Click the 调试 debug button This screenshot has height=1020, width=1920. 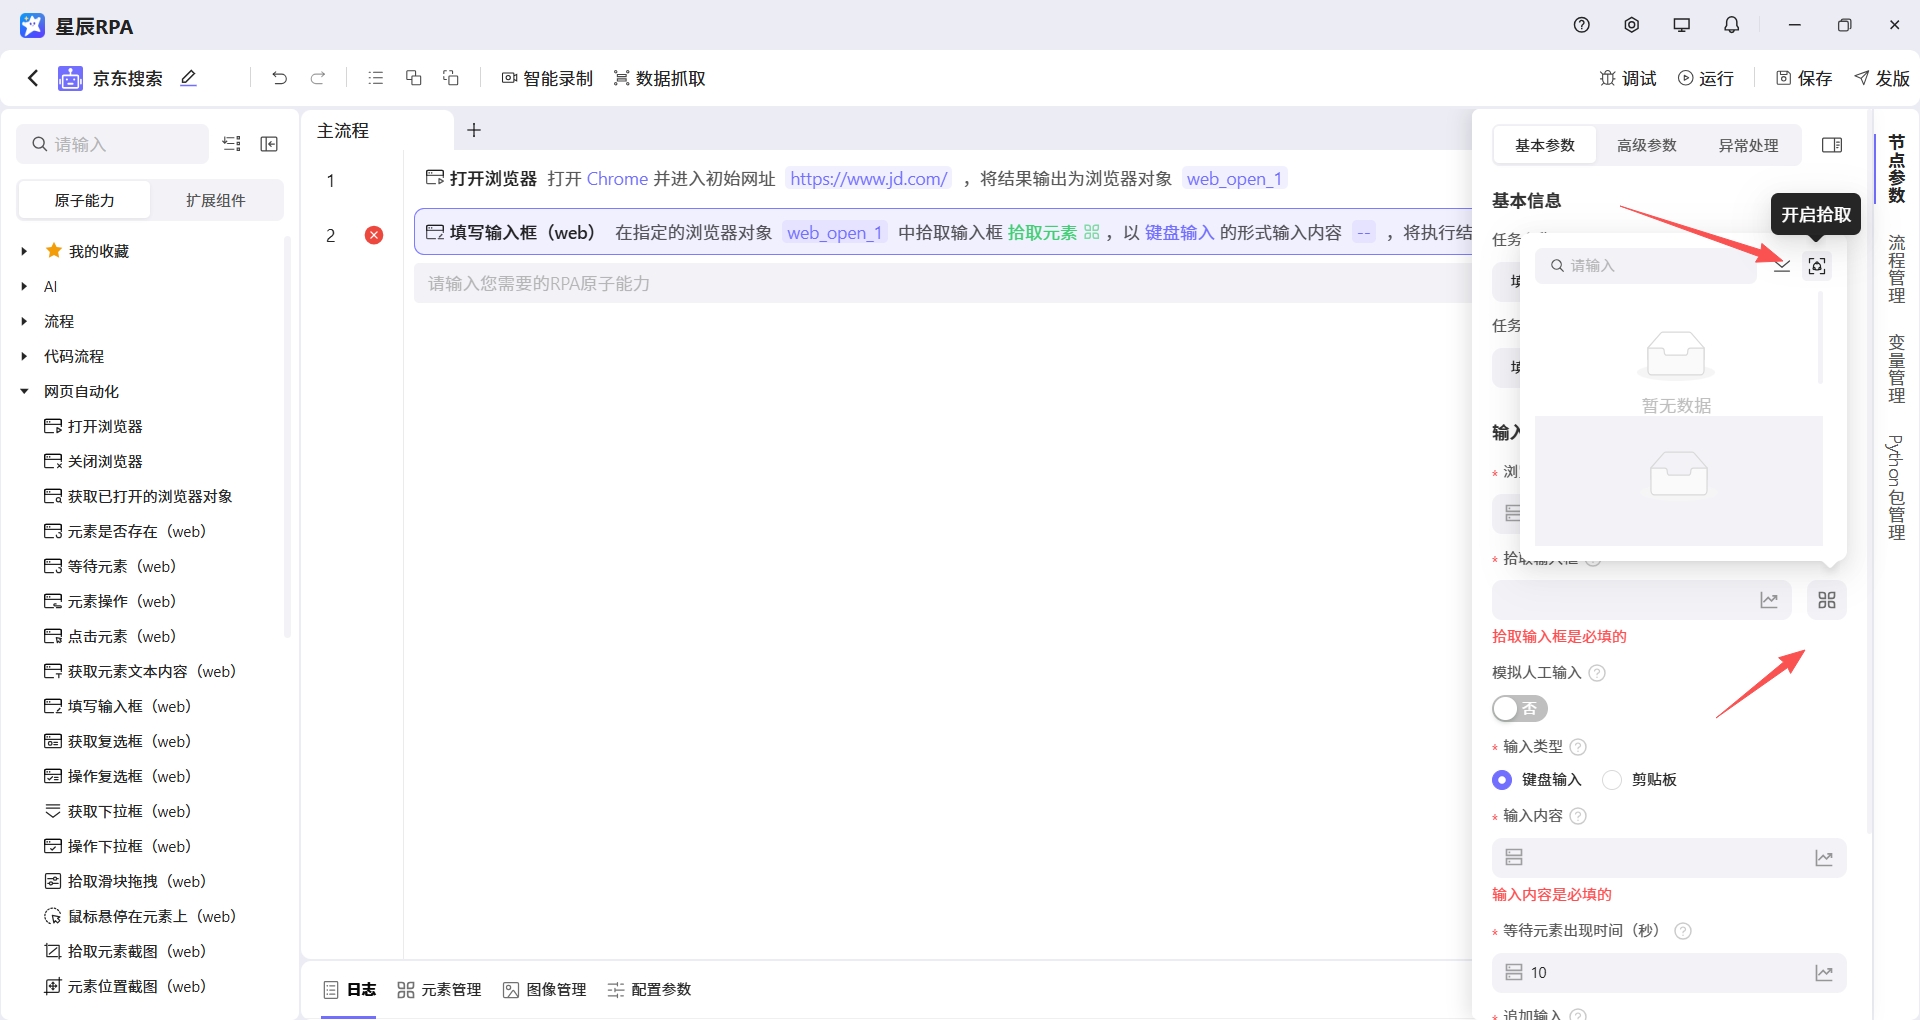pyautogui.click(x=1627, y=78)
